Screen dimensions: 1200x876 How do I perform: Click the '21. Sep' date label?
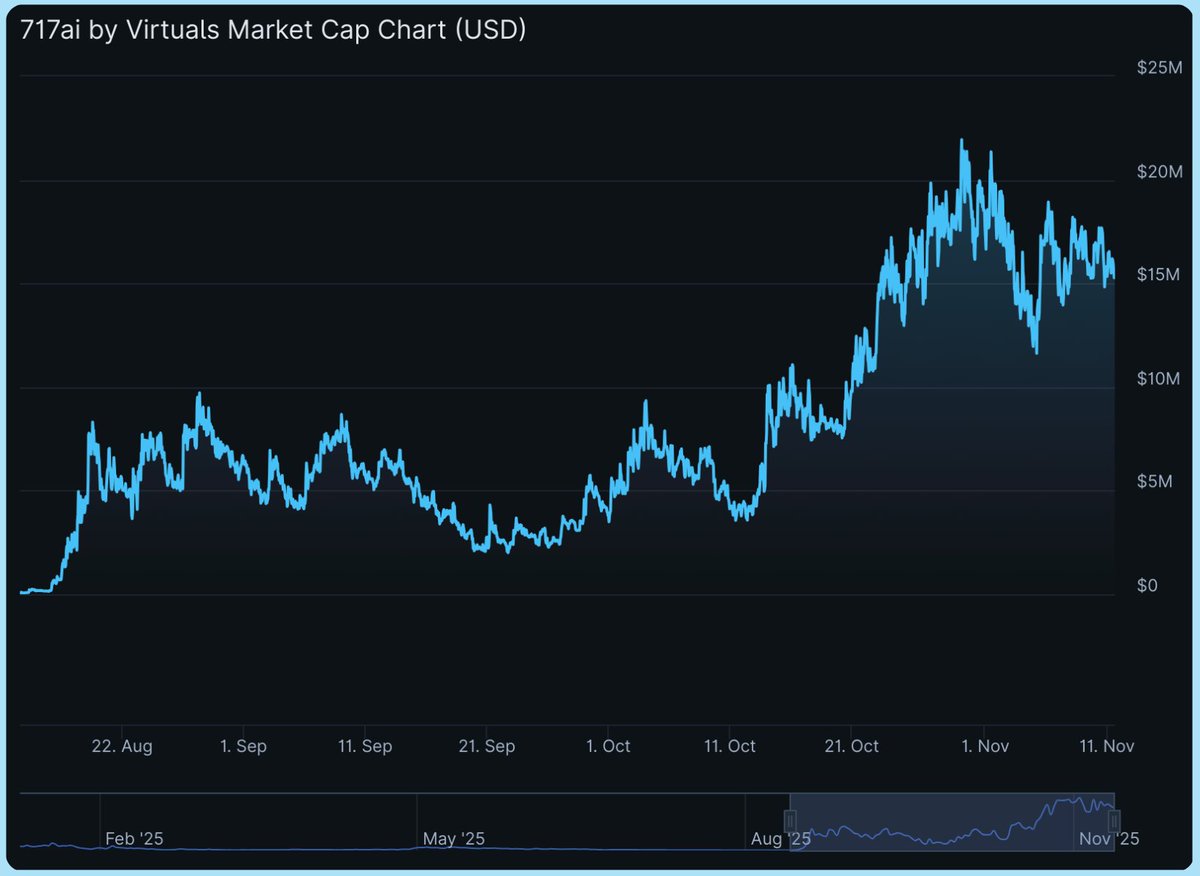pyautogui.click(x=486, y=746)
